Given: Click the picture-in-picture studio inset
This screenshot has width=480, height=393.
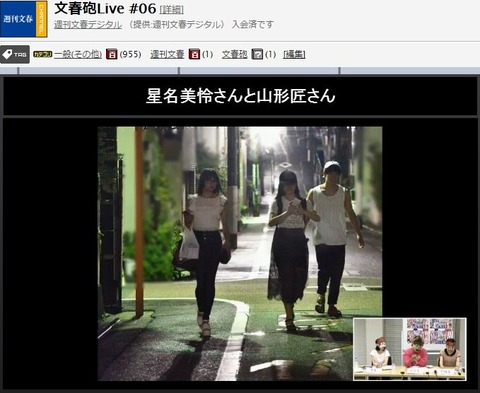Looking at the screenshot, I should (410, 349).
